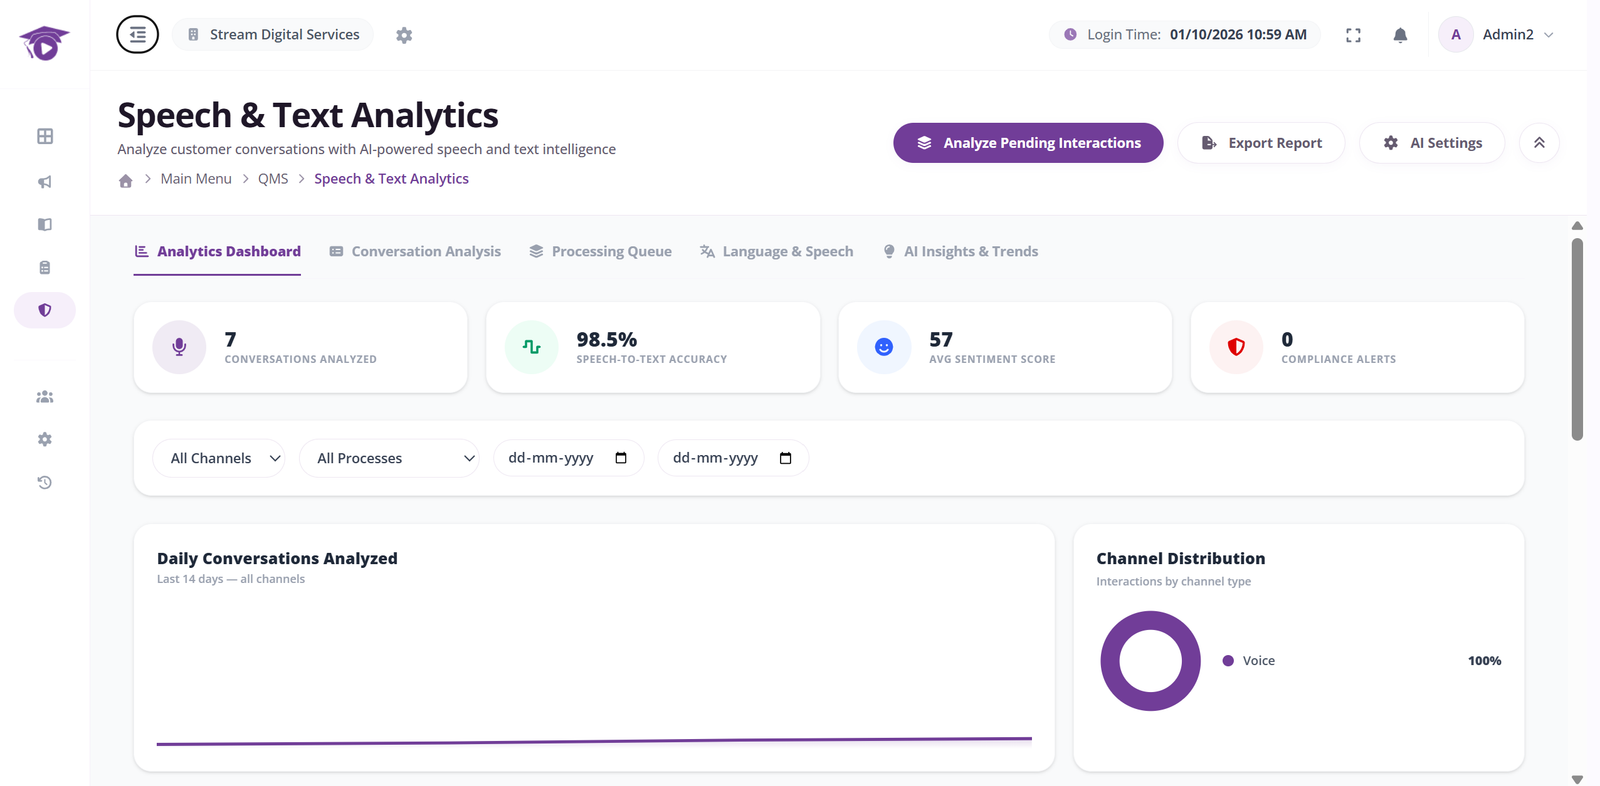Viewport: 1600px width, 786px height.
Task: Click the history clock icon in sidebar
Action: (x=45, y=482)
